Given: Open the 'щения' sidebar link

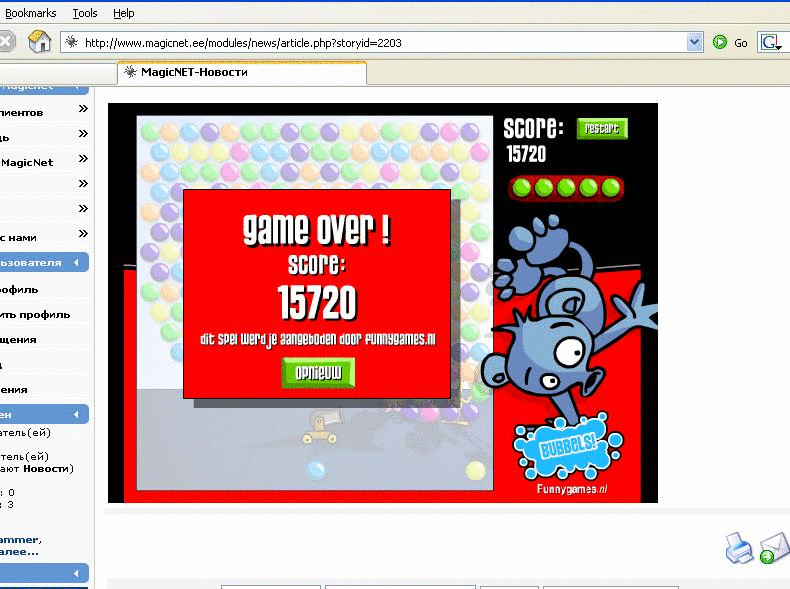Looking at the screenshot, I should click(x=18, y=340).
